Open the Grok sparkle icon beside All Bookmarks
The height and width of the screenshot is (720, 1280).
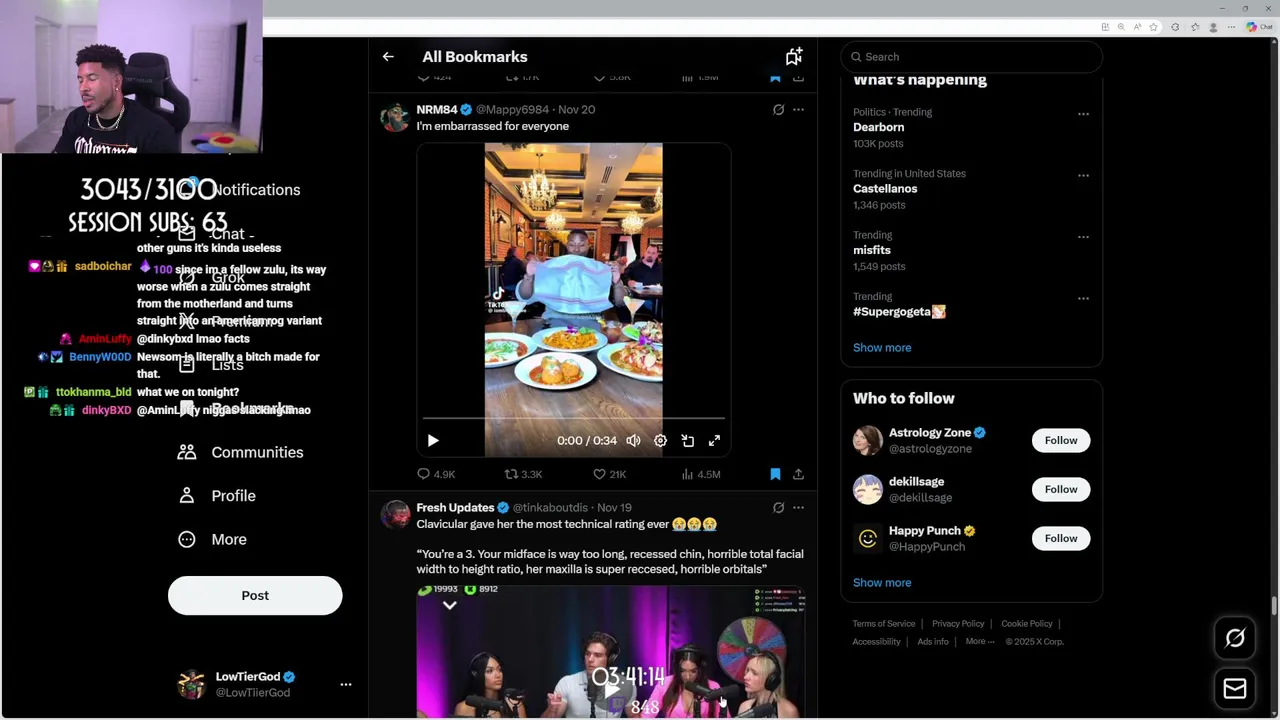[x=794, y=57]
